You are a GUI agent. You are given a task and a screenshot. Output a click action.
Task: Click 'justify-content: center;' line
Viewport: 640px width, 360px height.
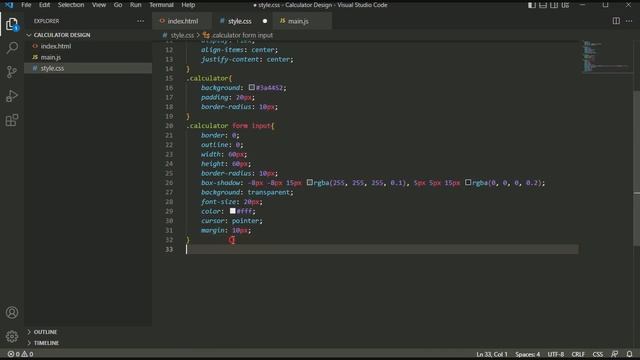[247, 60]
